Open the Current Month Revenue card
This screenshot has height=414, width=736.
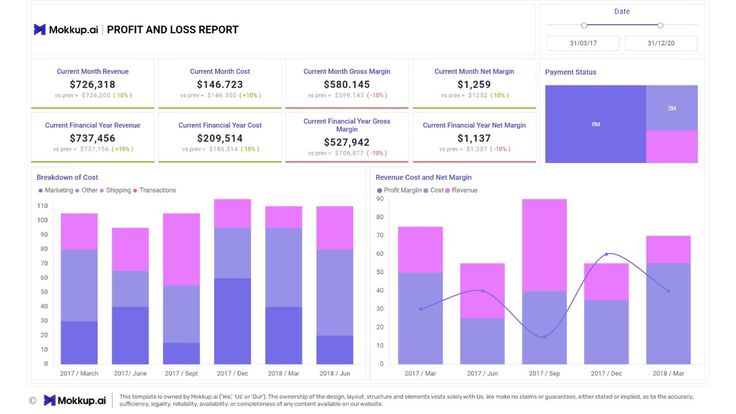(92, 84)
